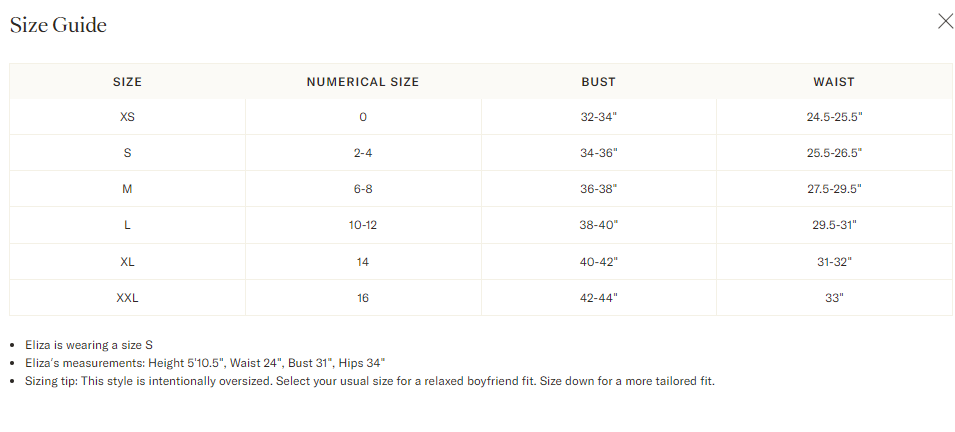Click the Size Guide title
The image size is (955, 432).
click(58, 25)
